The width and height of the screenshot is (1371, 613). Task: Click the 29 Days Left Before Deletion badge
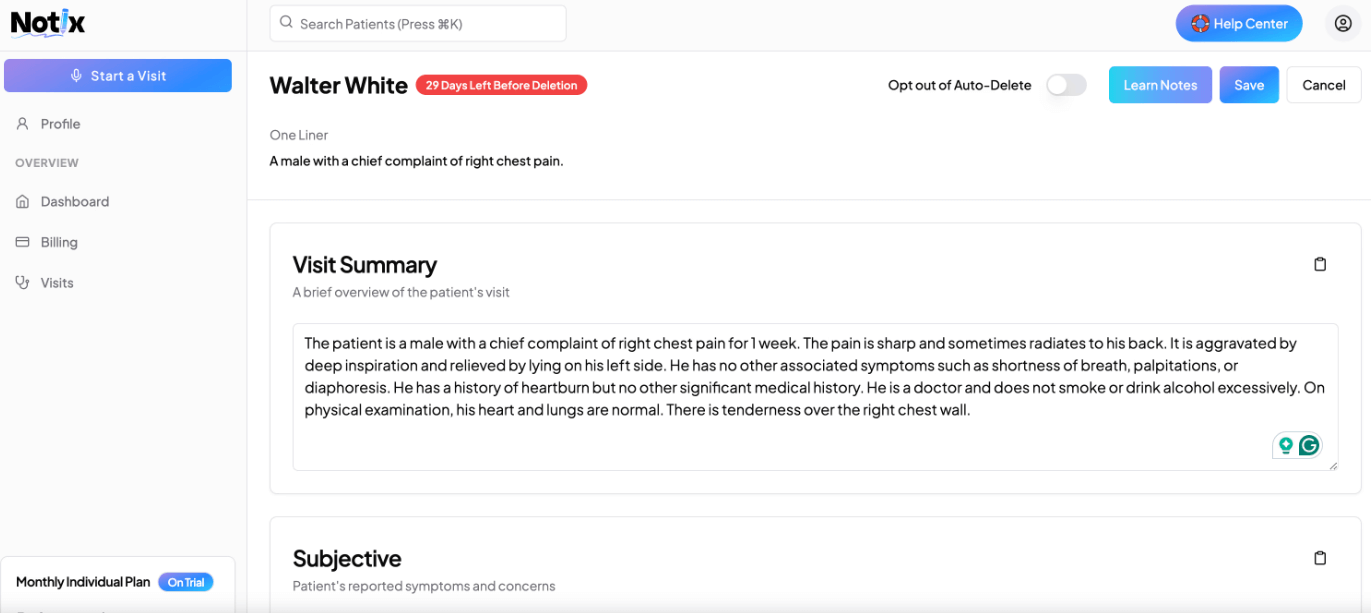(x=501, y=85)
